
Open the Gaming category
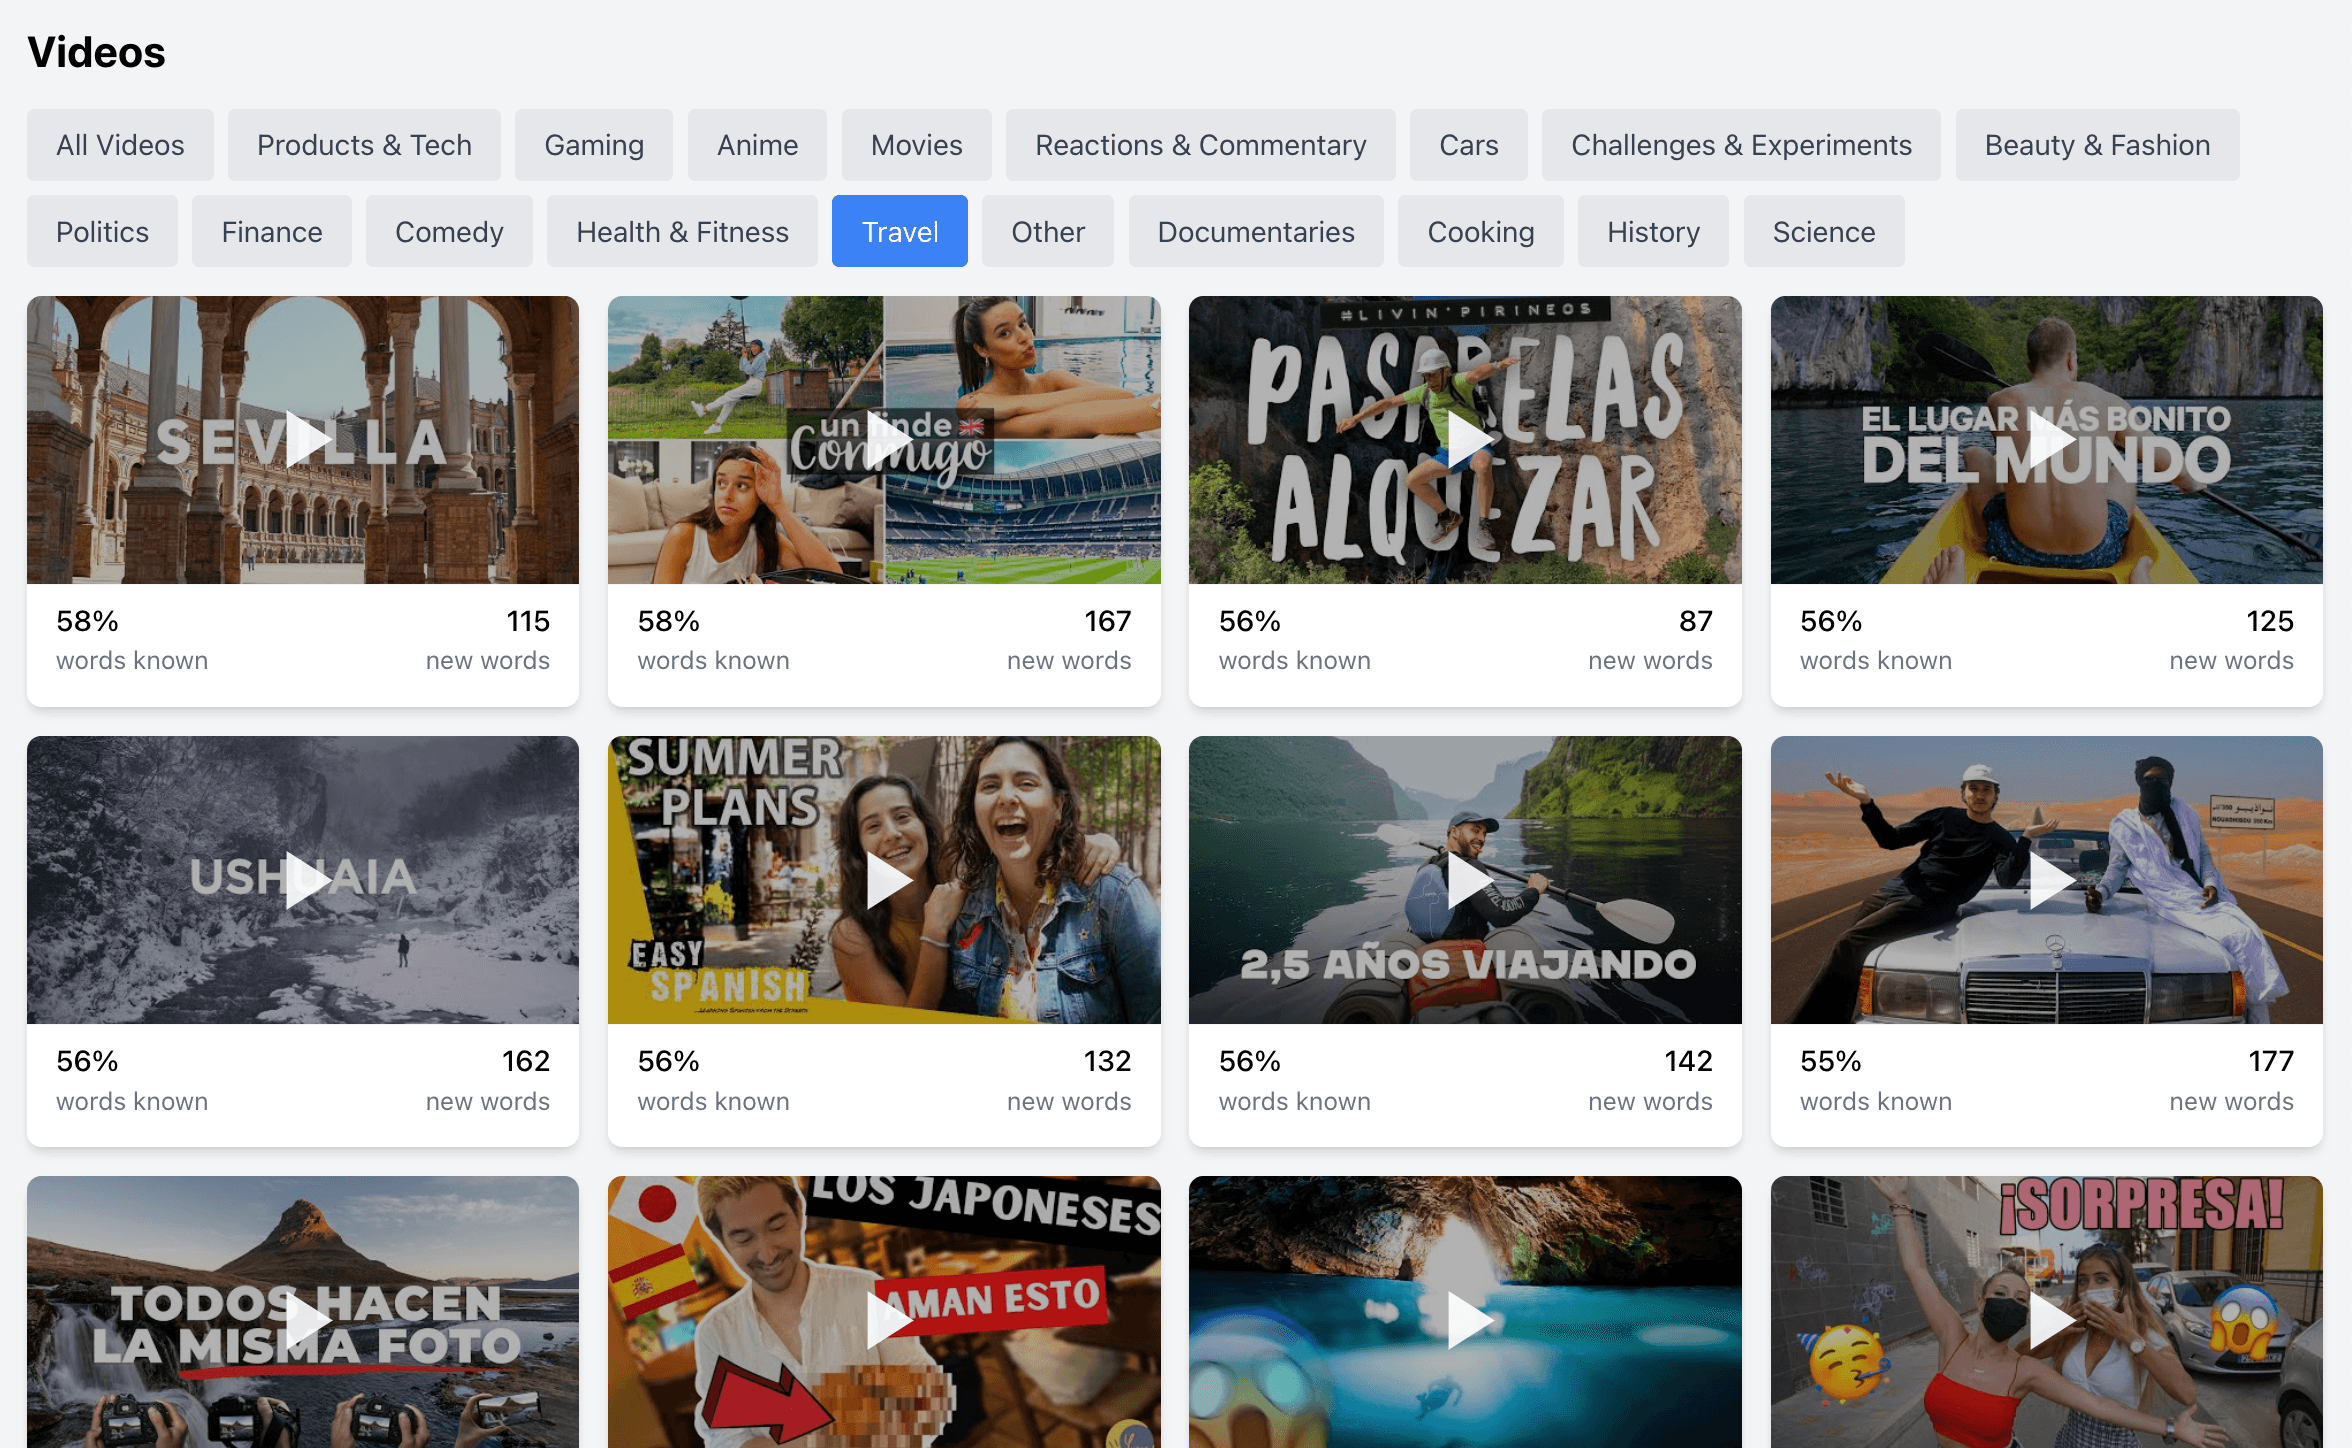point(594,145)
